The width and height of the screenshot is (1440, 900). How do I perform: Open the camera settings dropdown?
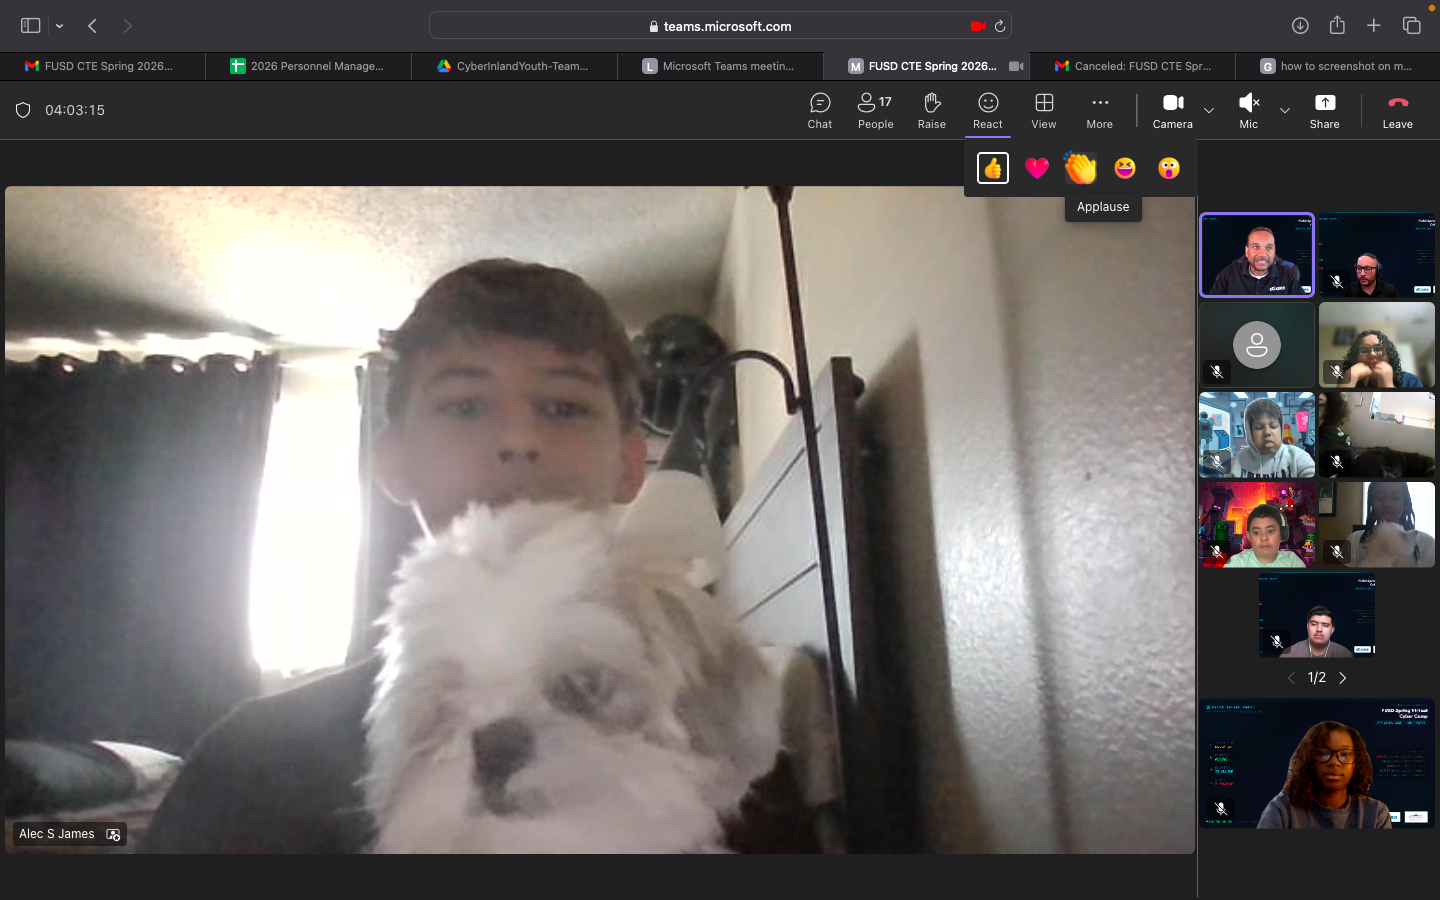[x=1208, y=113]
